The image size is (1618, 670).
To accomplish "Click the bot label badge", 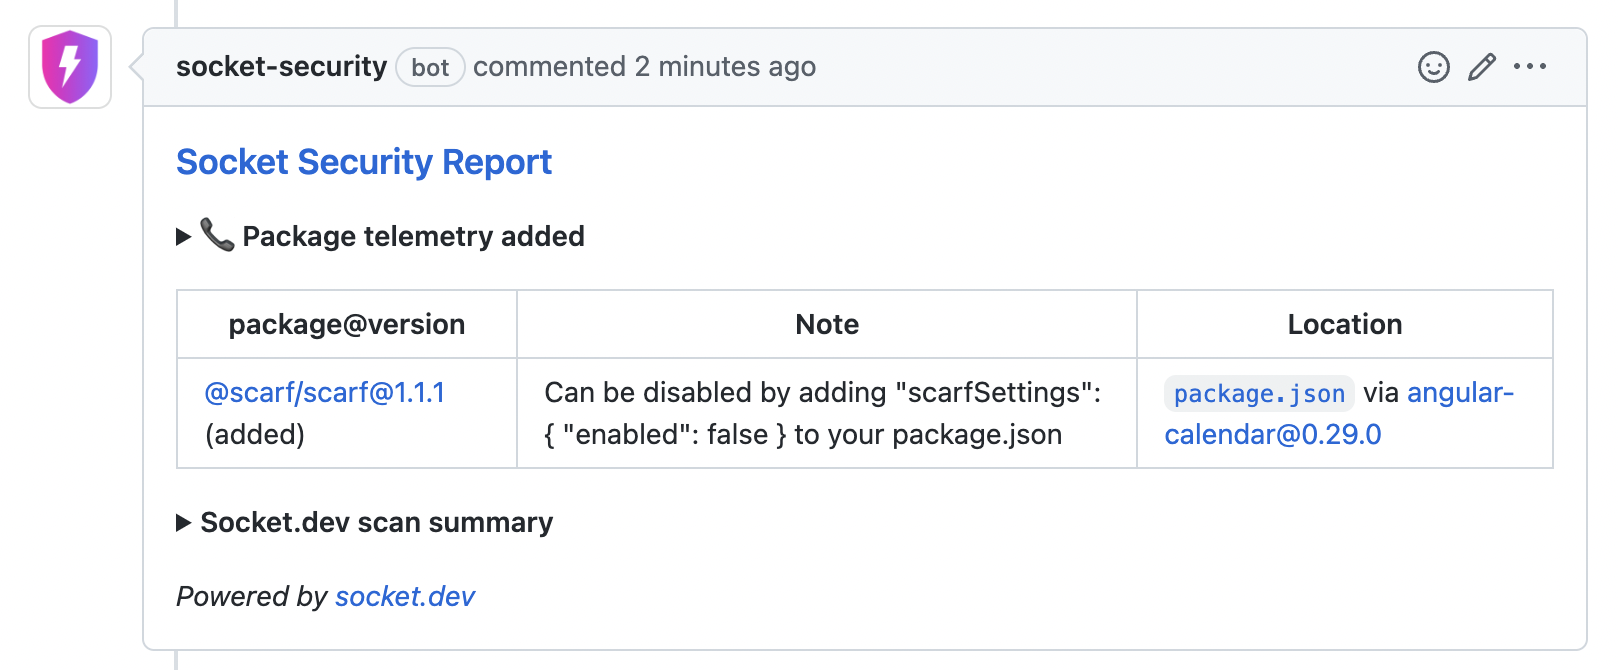I will pos(430,68).
